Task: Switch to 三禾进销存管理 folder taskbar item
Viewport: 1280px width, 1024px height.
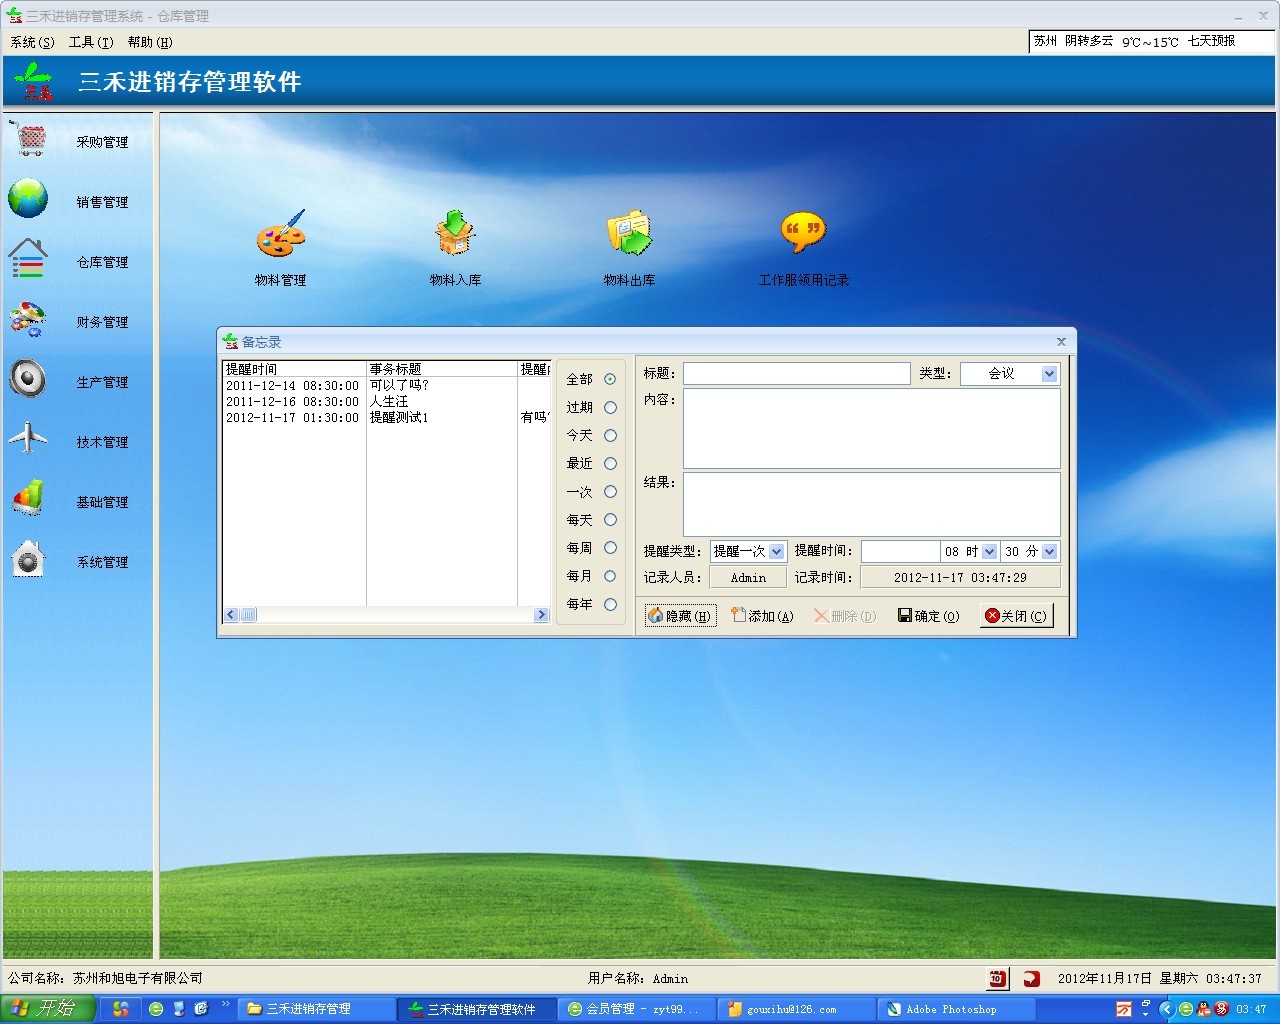Action: click(x=315, y=1009)
